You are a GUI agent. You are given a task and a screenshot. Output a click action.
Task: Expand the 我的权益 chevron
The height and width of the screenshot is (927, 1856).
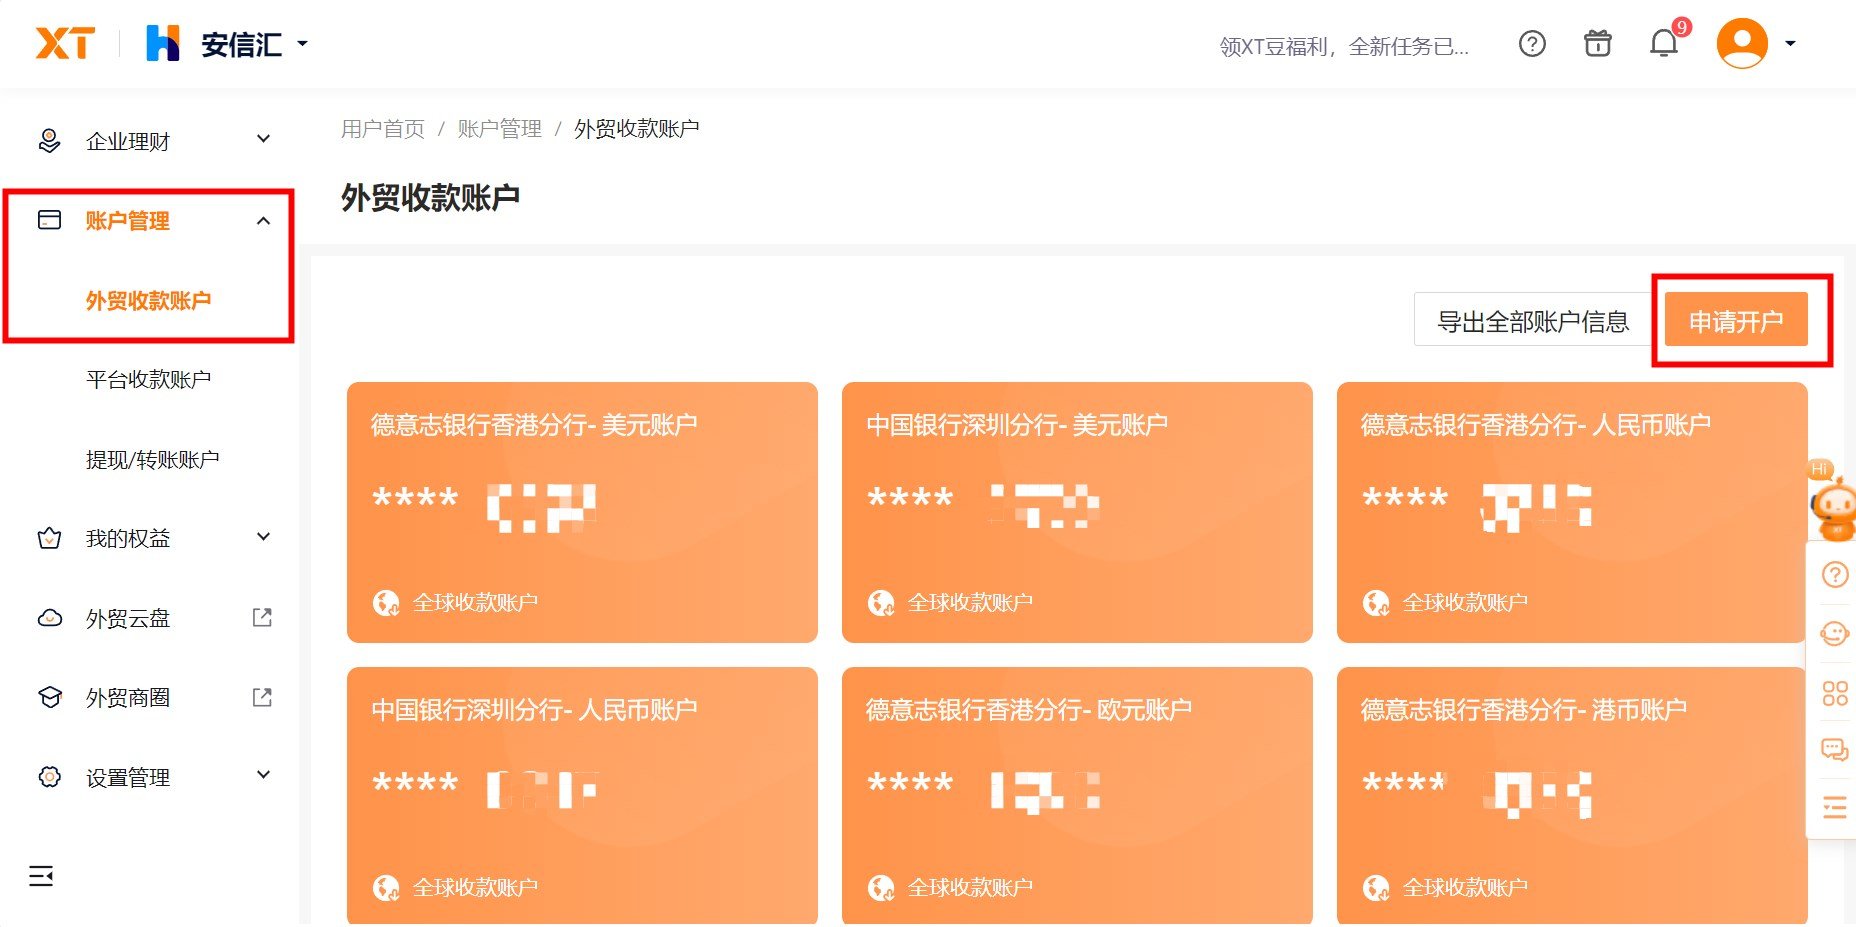[263, 537]
